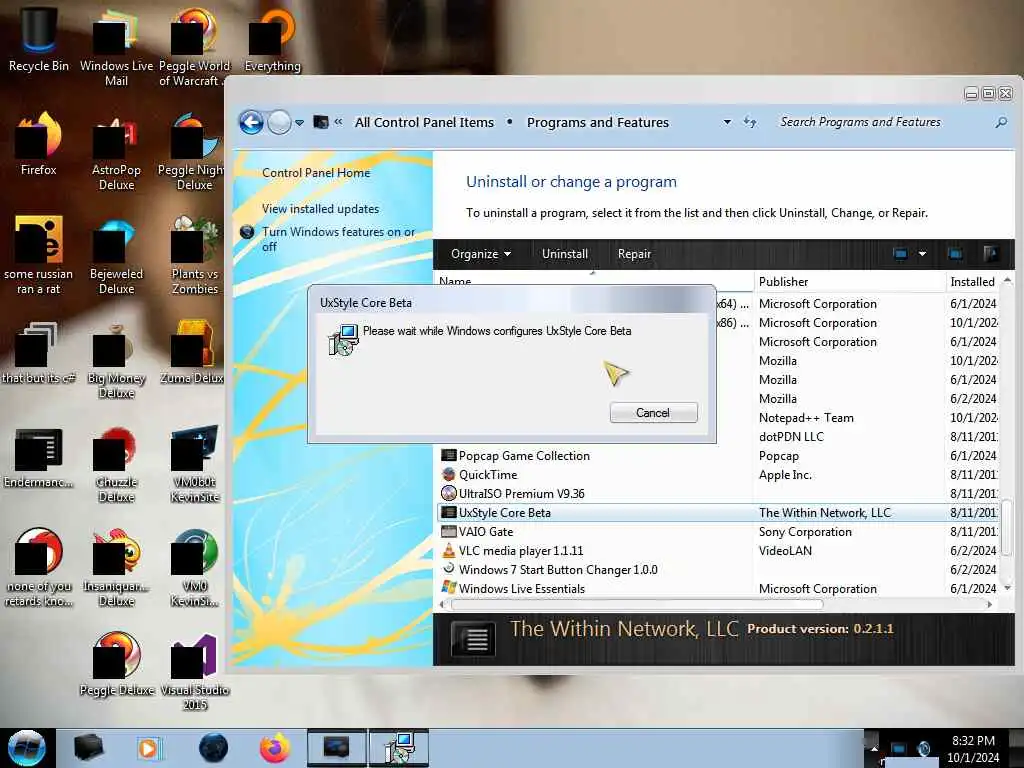Image resolution: width=1024 pixels, height=768 pixels.
Task: Select Peggle World of Warcraft desktop icon
Action: tap(195, 47)
